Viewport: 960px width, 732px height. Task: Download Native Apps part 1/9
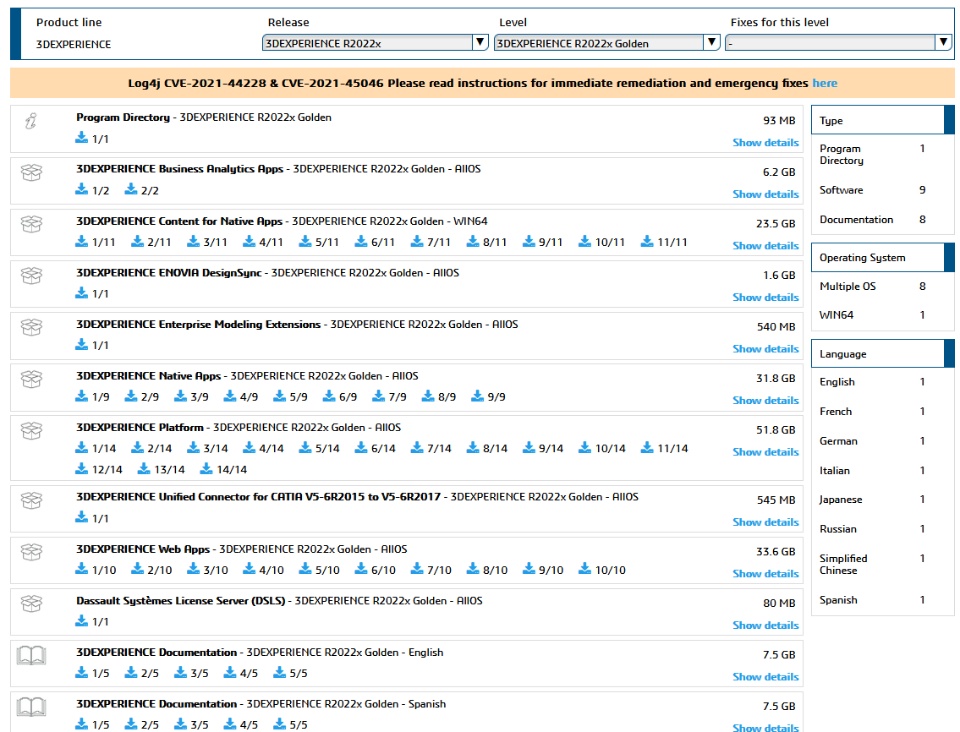(x=92, y=397)
